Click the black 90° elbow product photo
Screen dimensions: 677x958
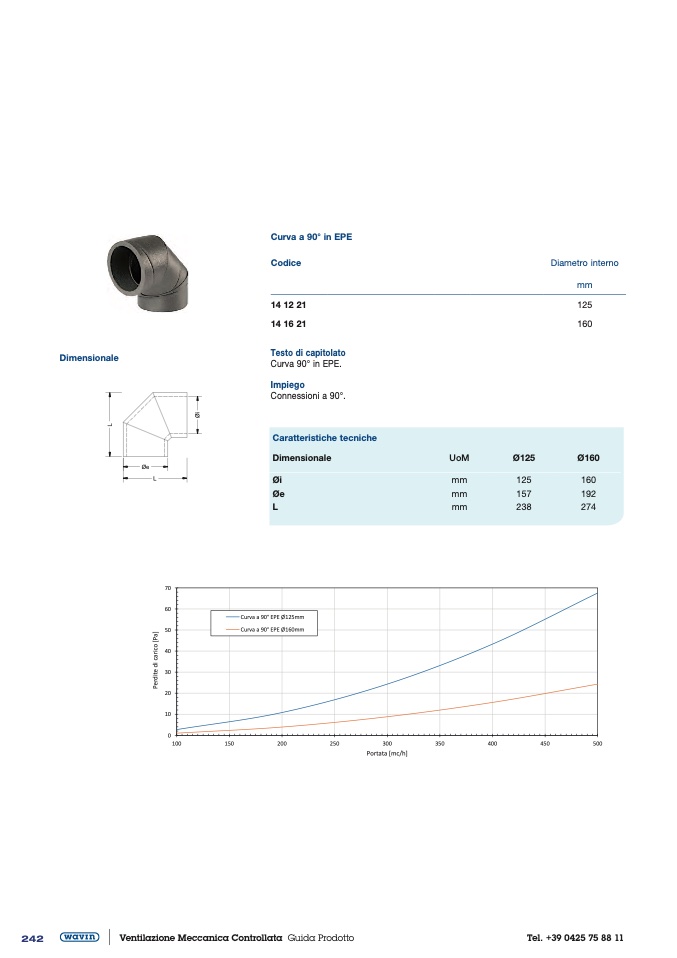pyautogui.click(x=145, y=270)
